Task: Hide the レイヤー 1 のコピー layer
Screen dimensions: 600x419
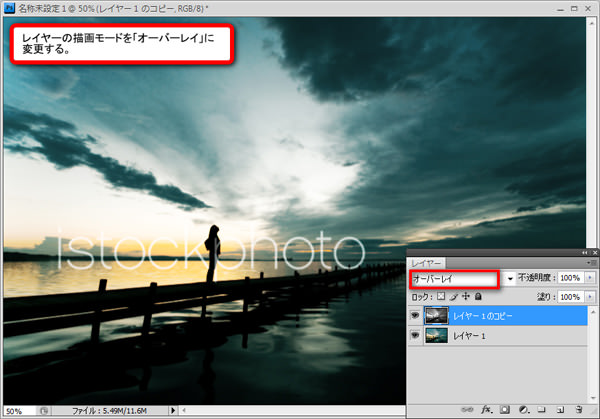Action: click(416, 315)
